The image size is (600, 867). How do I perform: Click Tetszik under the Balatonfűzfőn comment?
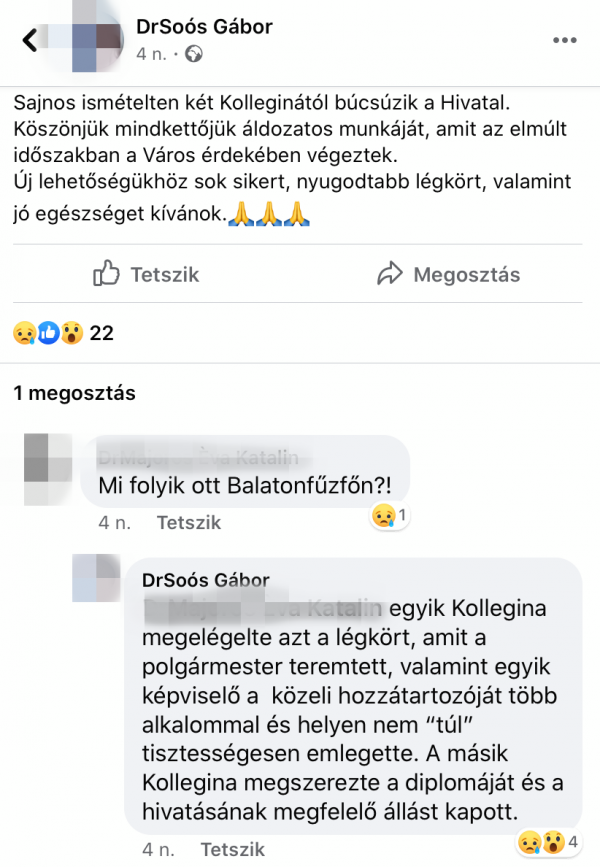click(x=189, y=523)
